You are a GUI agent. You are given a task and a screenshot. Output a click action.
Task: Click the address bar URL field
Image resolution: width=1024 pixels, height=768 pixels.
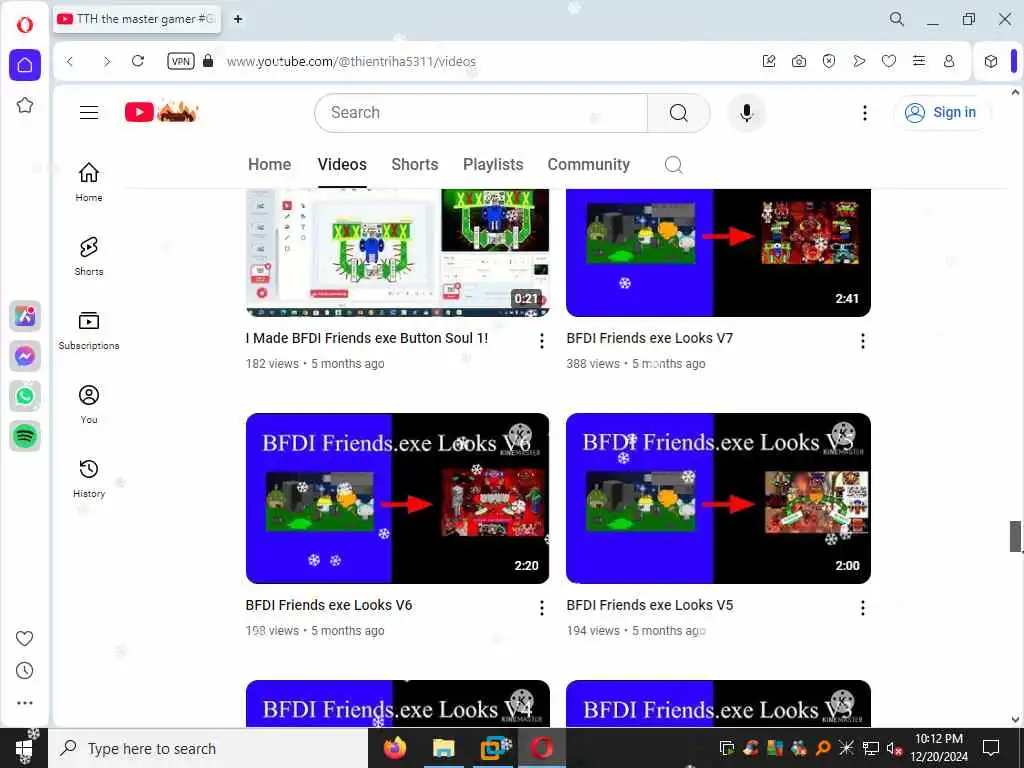(351, 61)
